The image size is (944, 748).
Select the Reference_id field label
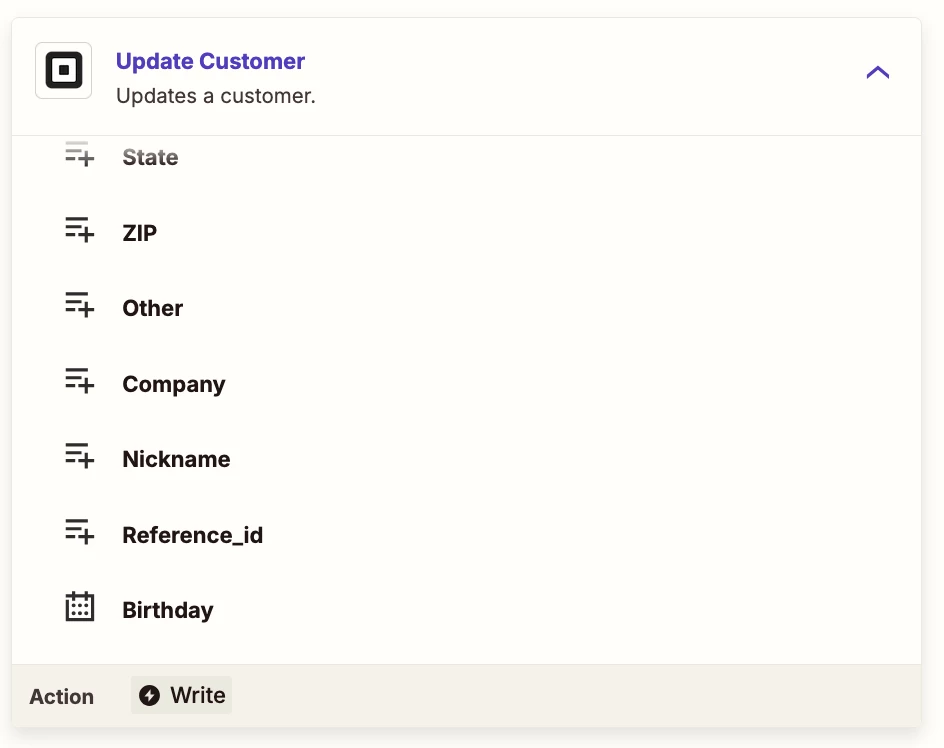click(193, 535)
